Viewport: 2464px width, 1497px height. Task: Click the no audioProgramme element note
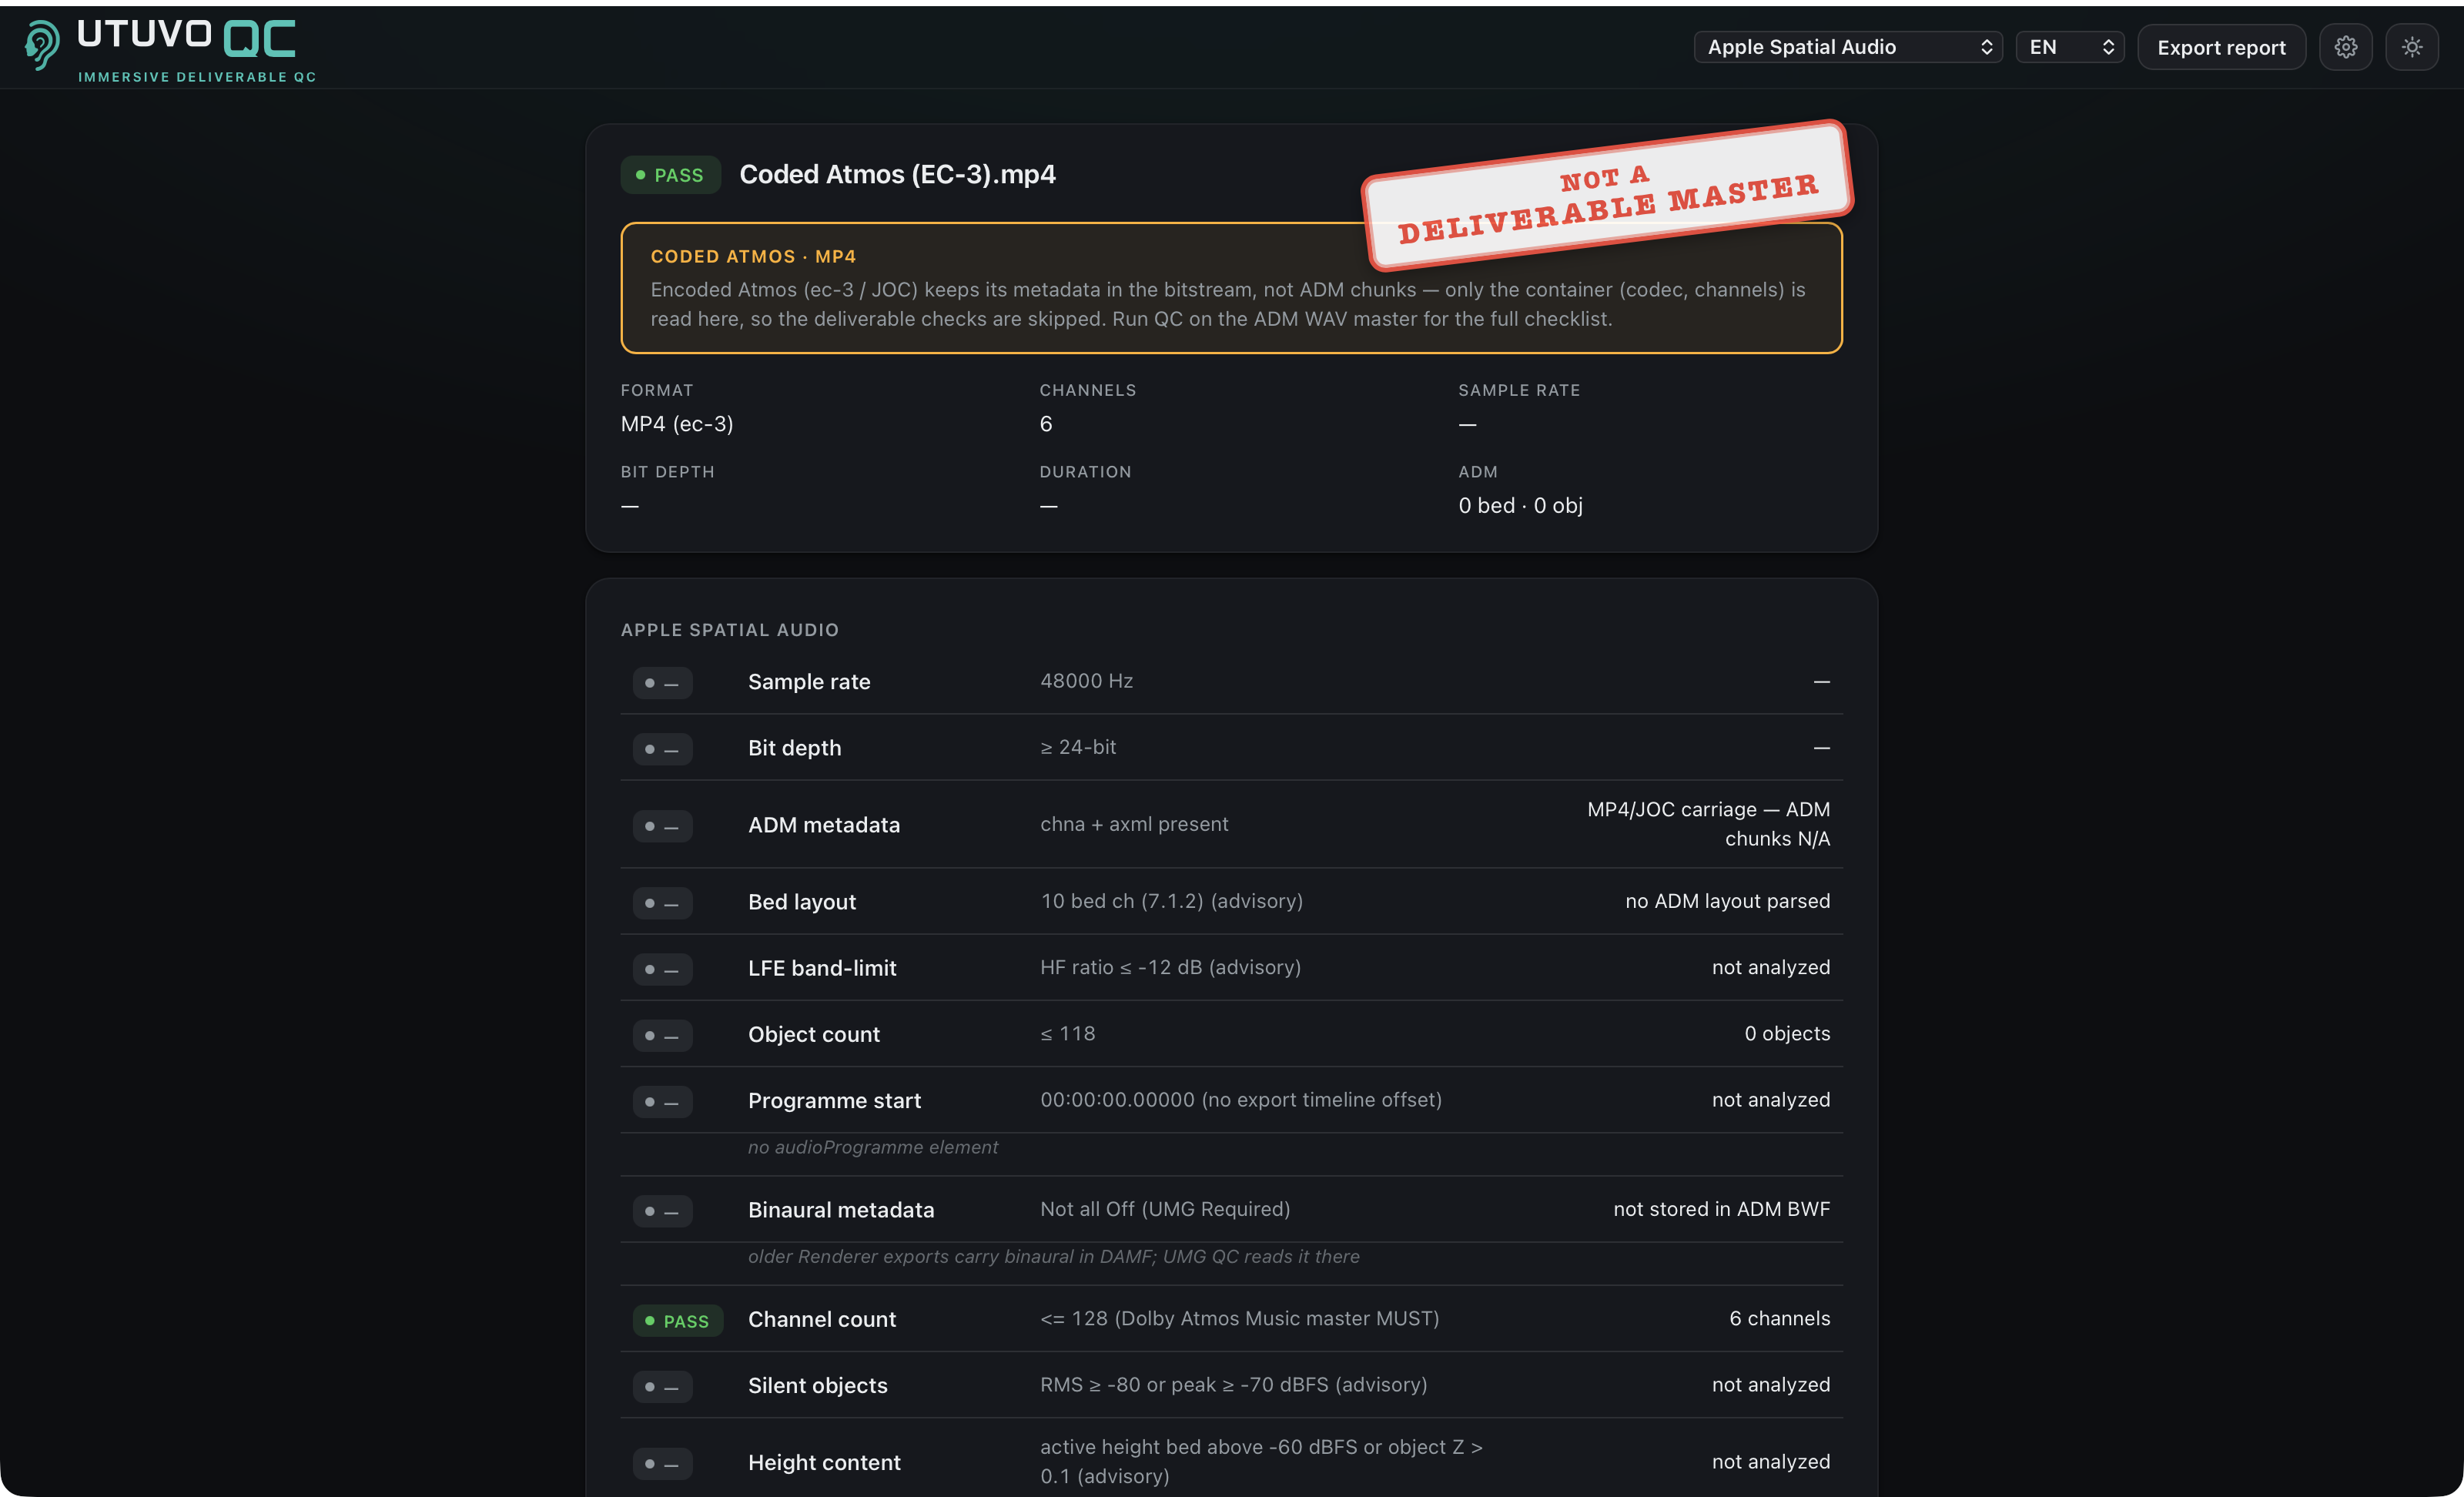click(x=873, y=1147)
